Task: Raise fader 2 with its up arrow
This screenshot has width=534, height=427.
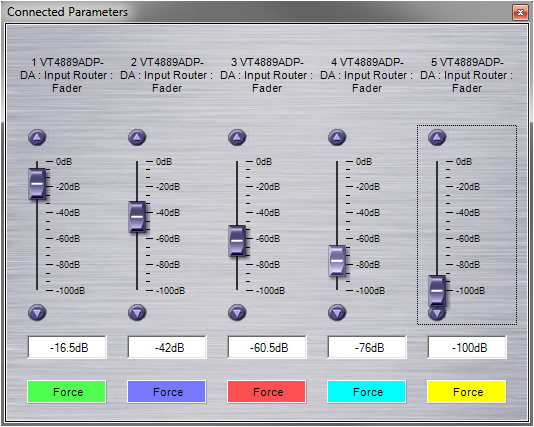Action: (x=137, y=138)
